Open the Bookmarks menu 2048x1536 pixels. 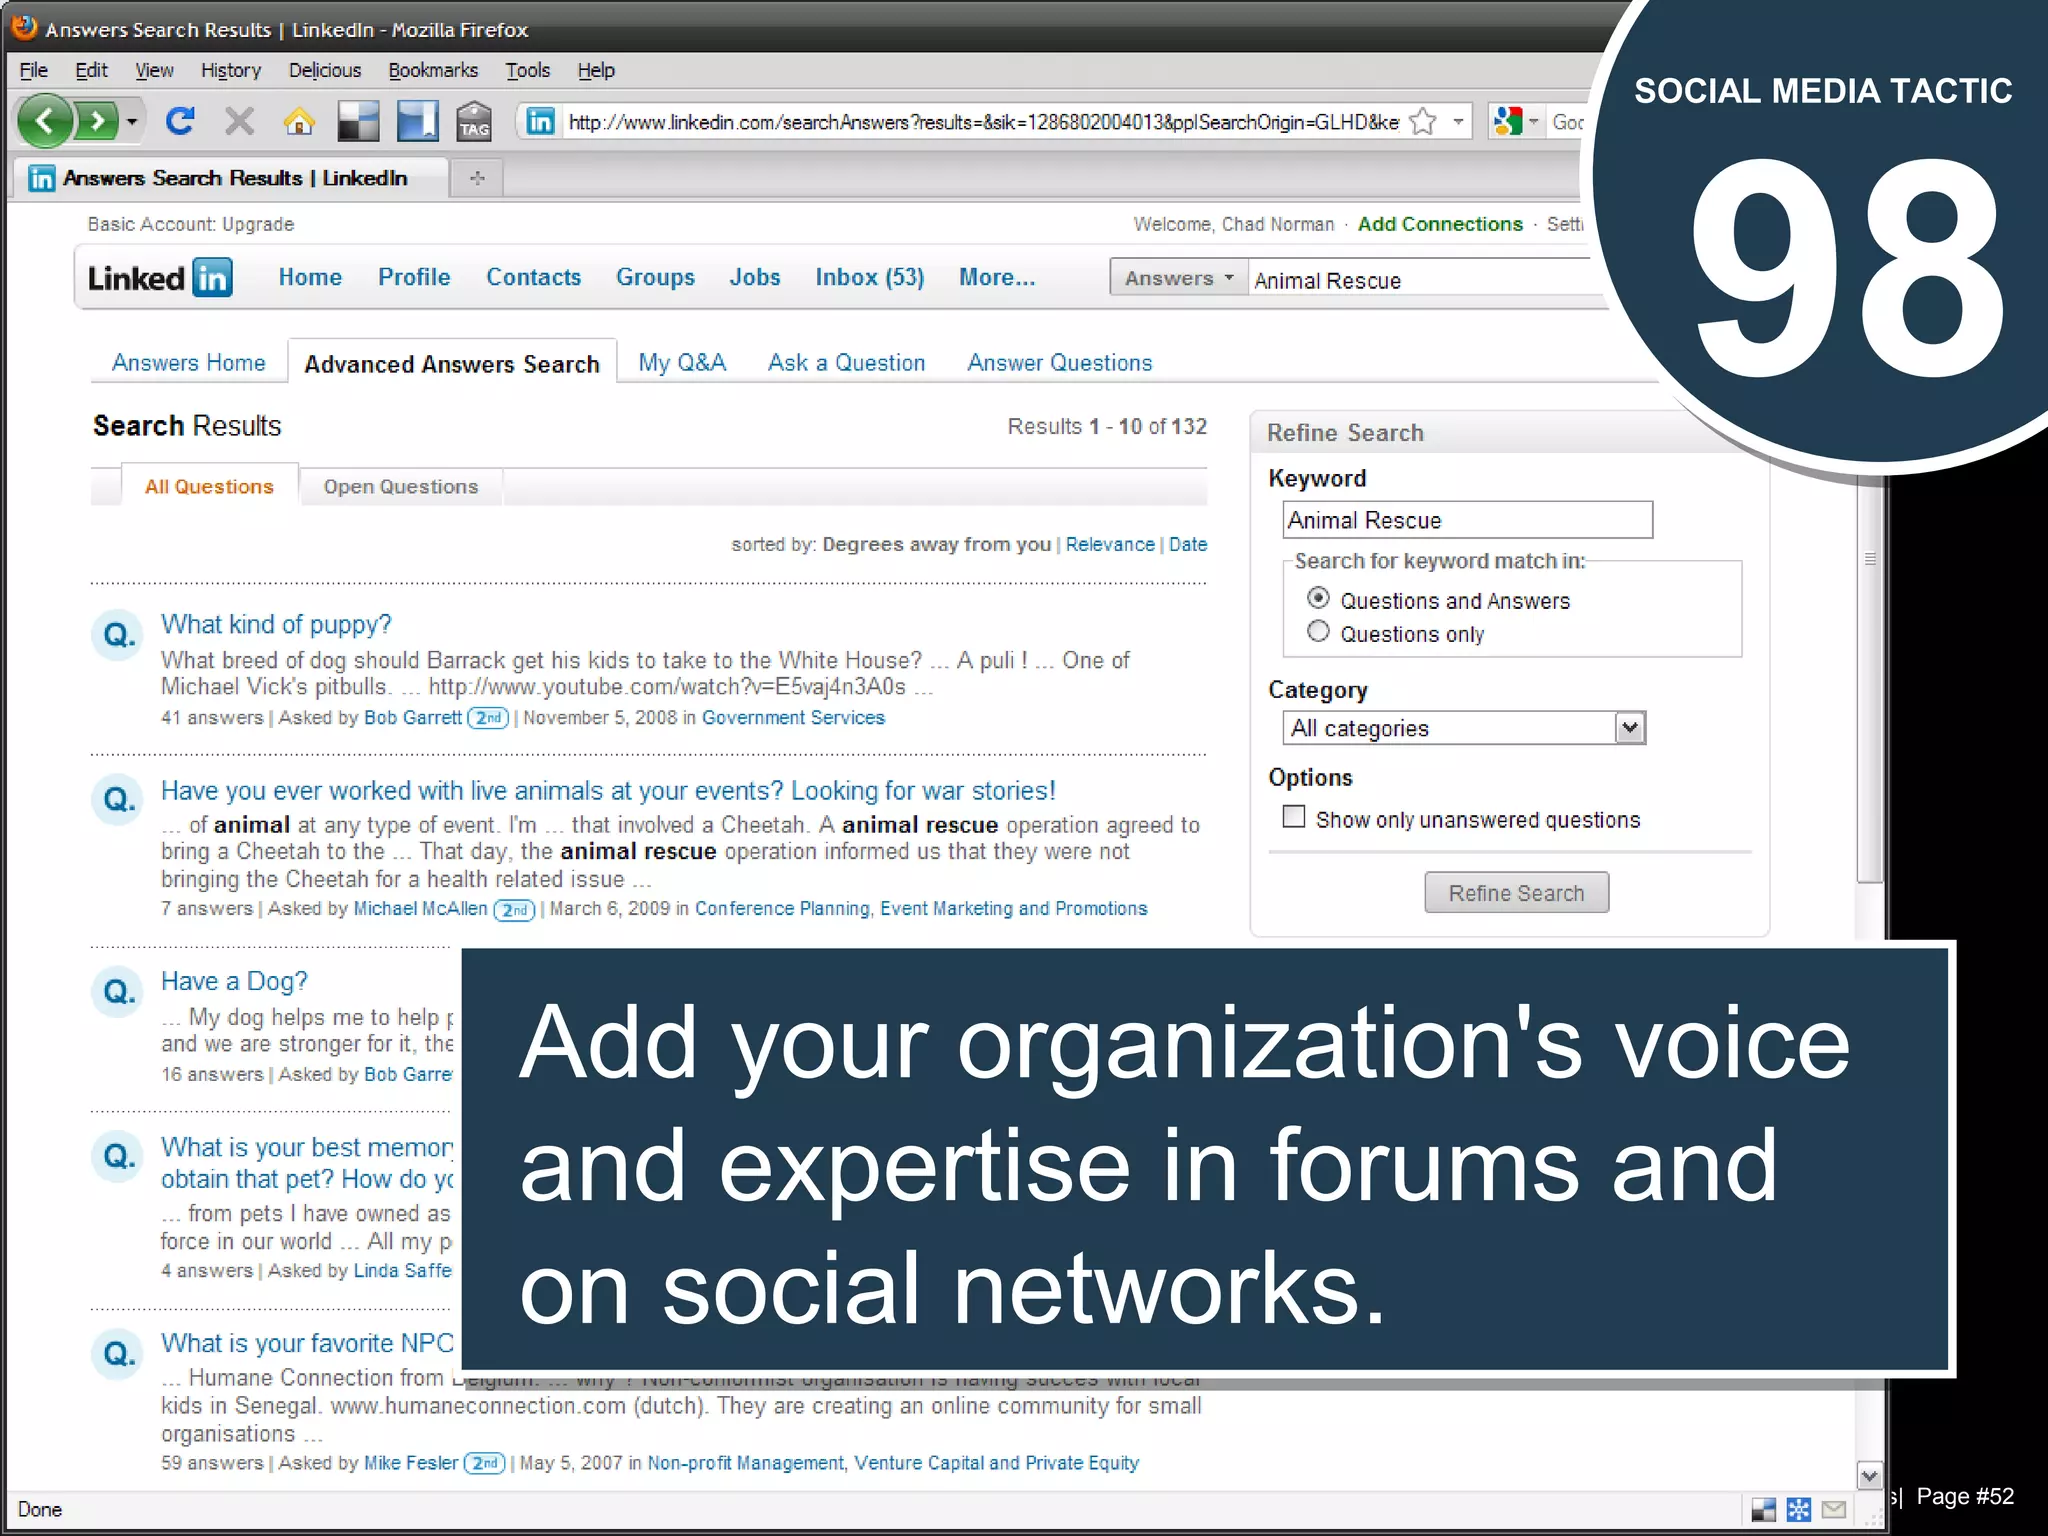[433, 70]
